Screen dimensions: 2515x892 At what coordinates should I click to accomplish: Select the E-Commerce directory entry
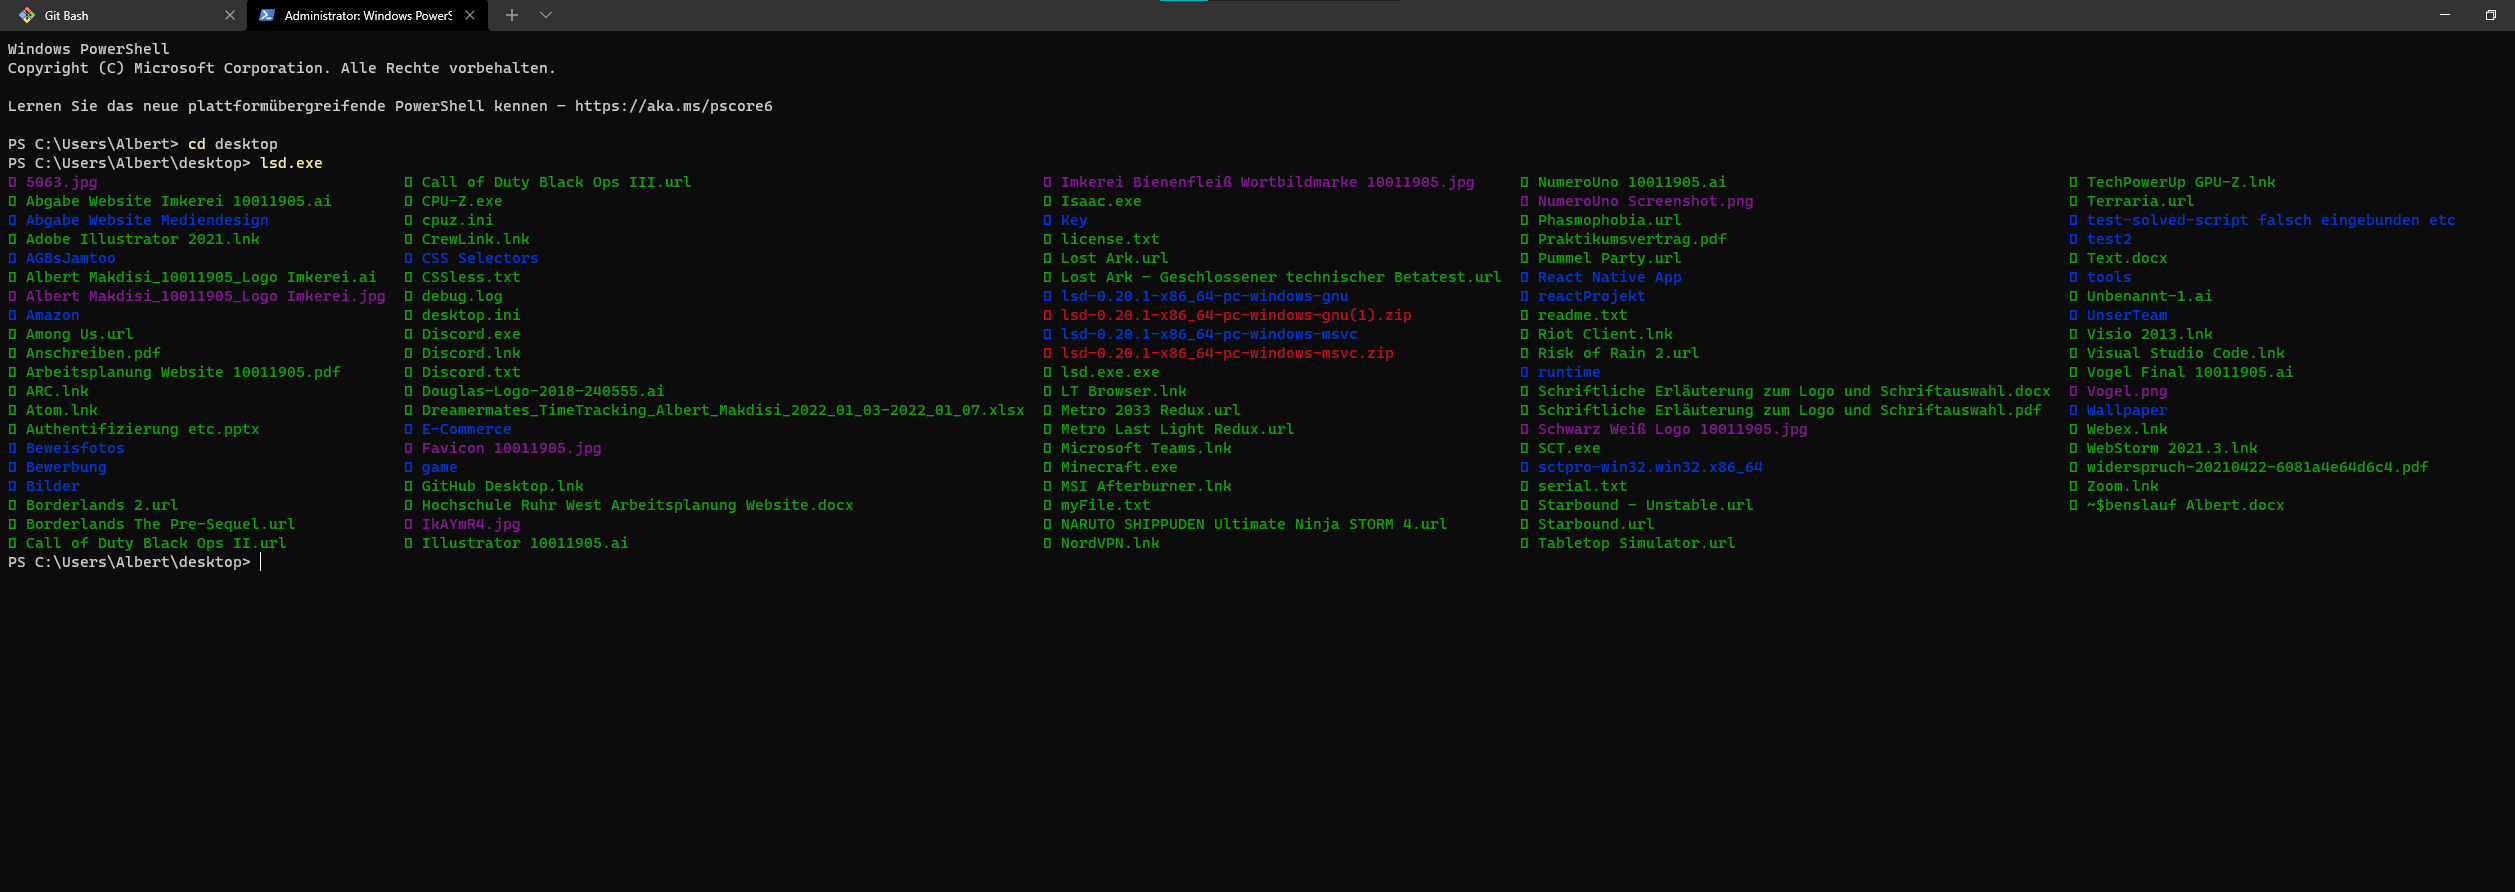[466, 429]
